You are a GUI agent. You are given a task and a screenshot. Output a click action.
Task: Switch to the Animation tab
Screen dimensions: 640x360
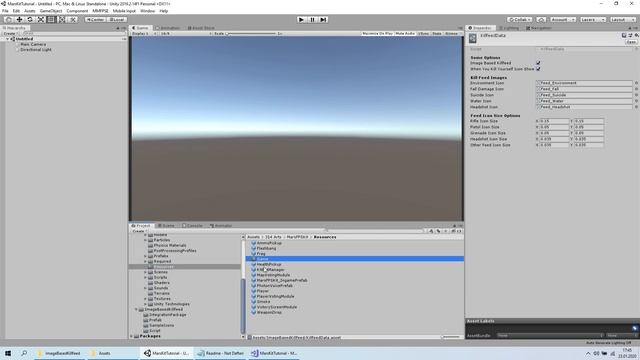(x=168, y=28)
